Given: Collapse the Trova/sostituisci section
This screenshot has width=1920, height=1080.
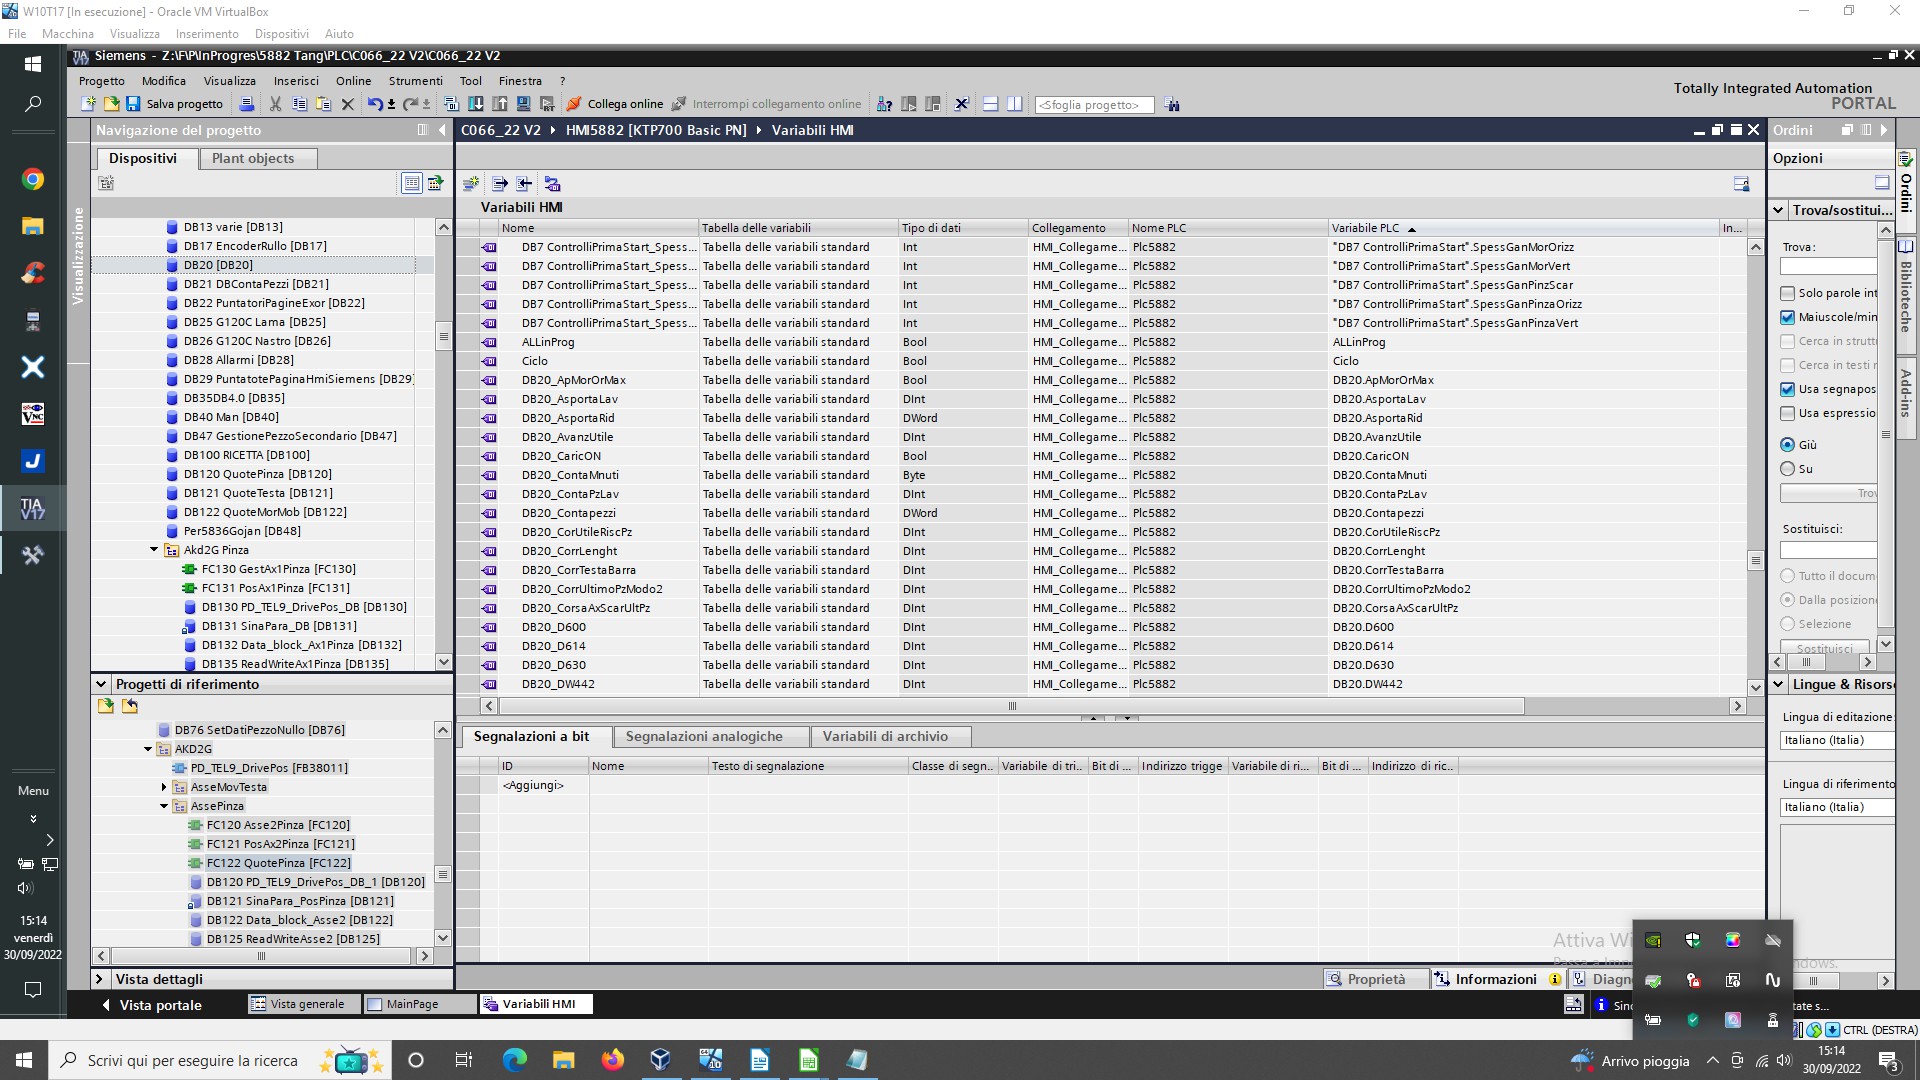Looking at the screenshot, I should click(x=1779, y=210).
